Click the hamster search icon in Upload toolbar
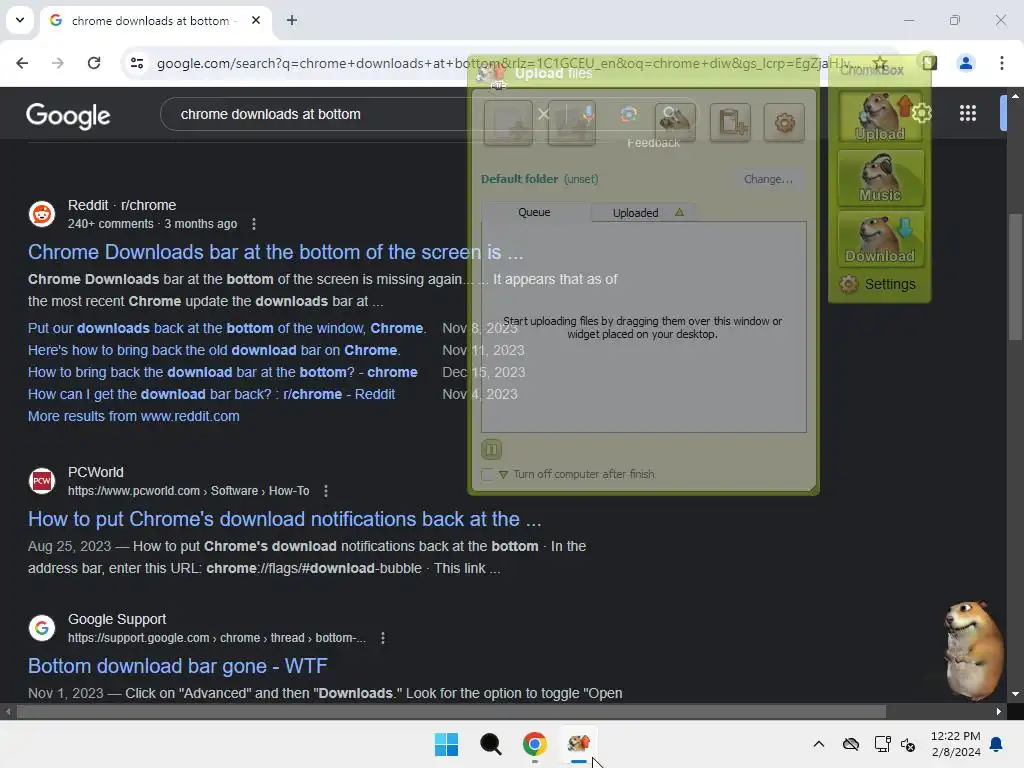Image resolution: width=1024 pixels, height=768 pixels. pyautogui.click(x=675, y=121)
